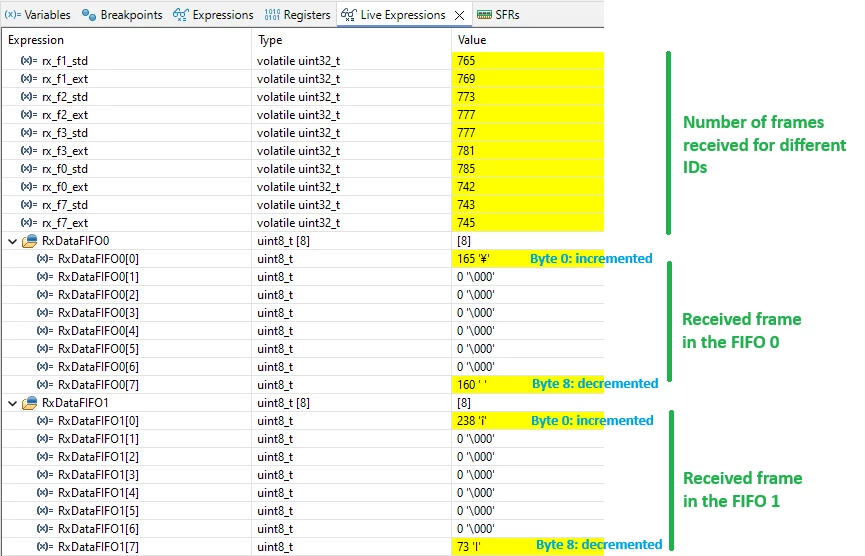Select the rx_f2_ext expression

point(65,115)
